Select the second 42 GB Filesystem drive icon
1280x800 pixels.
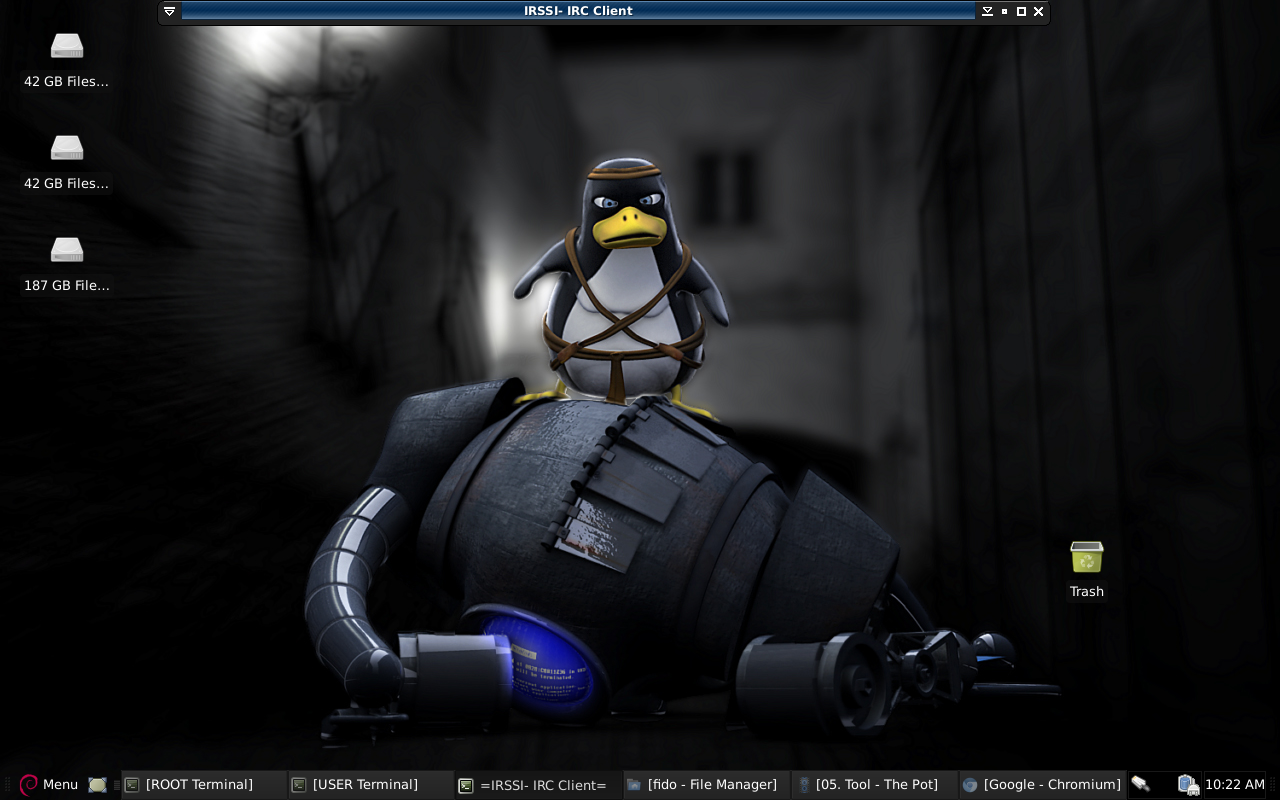coord(67,163)
